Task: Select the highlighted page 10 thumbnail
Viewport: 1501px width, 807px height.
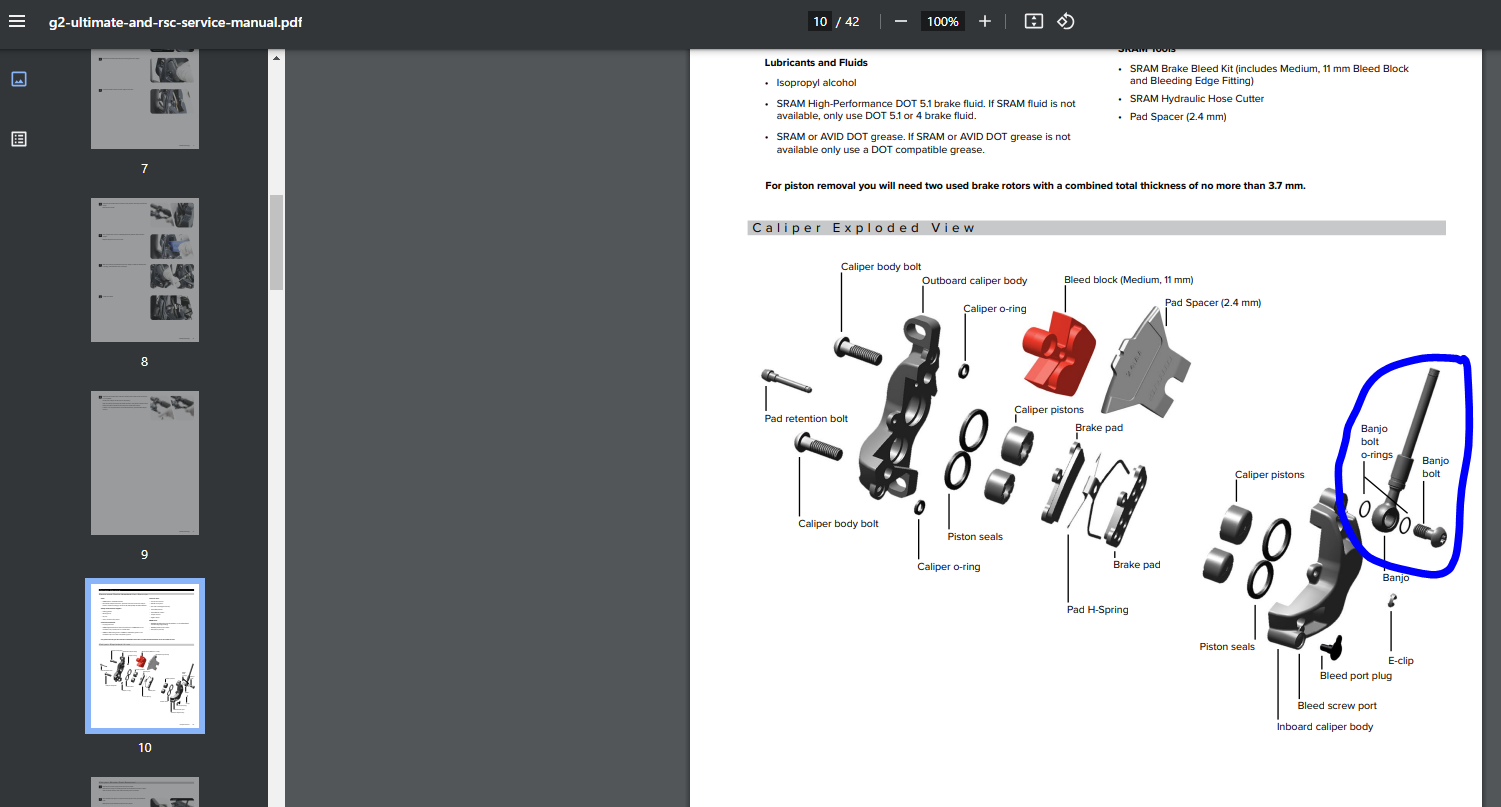Action: coord(145,656)
